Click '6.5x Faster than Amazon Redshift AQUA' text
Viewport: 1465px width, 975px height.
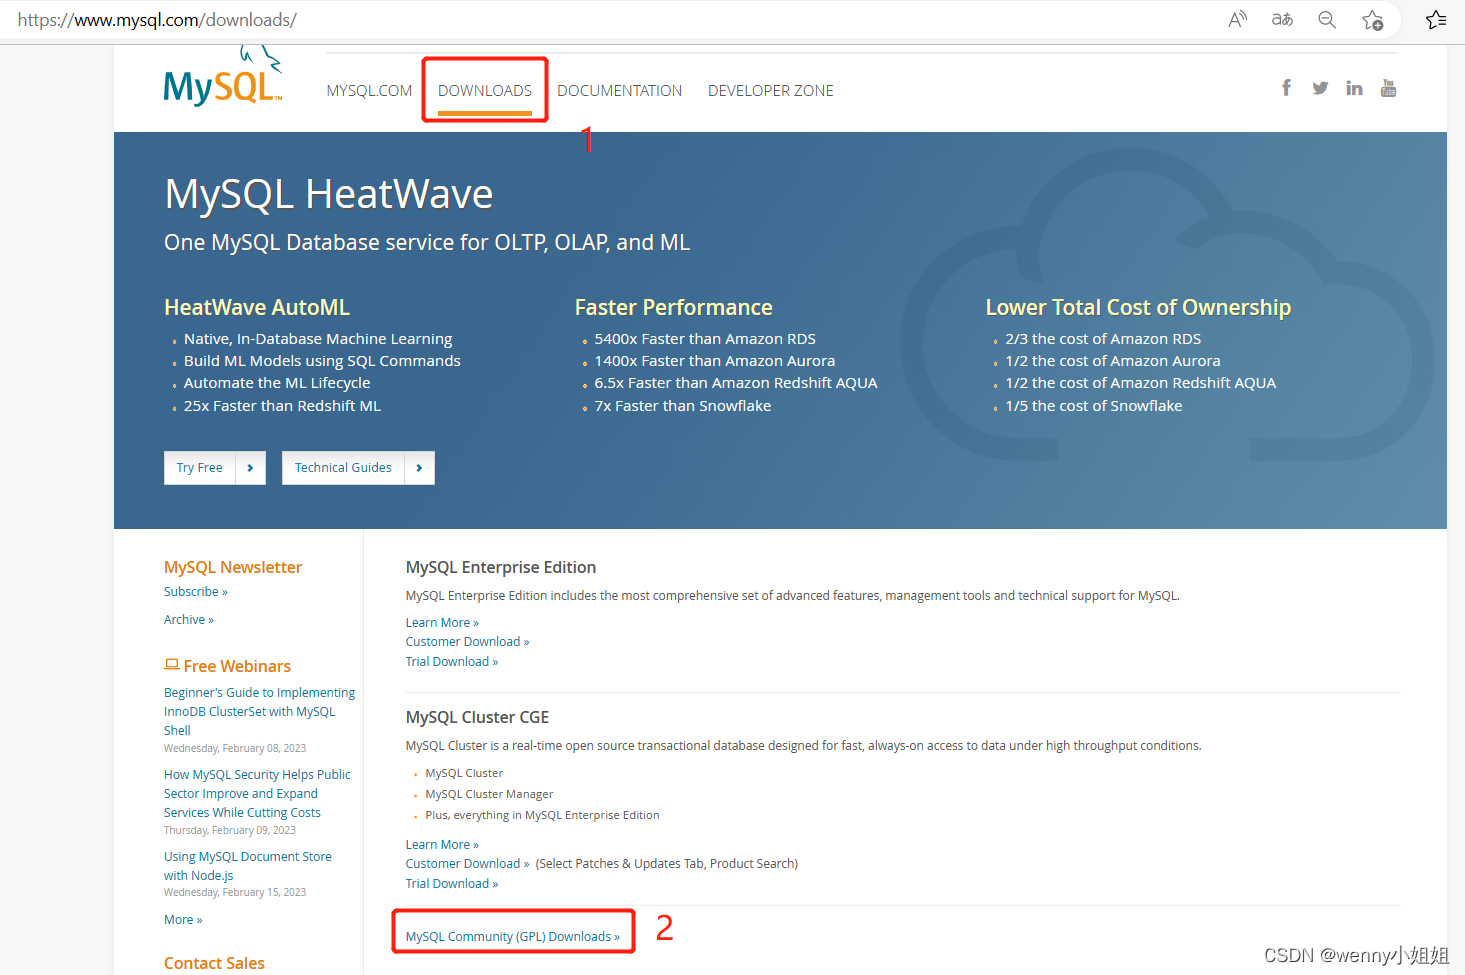pyautogui.click(x=736, y=383)
